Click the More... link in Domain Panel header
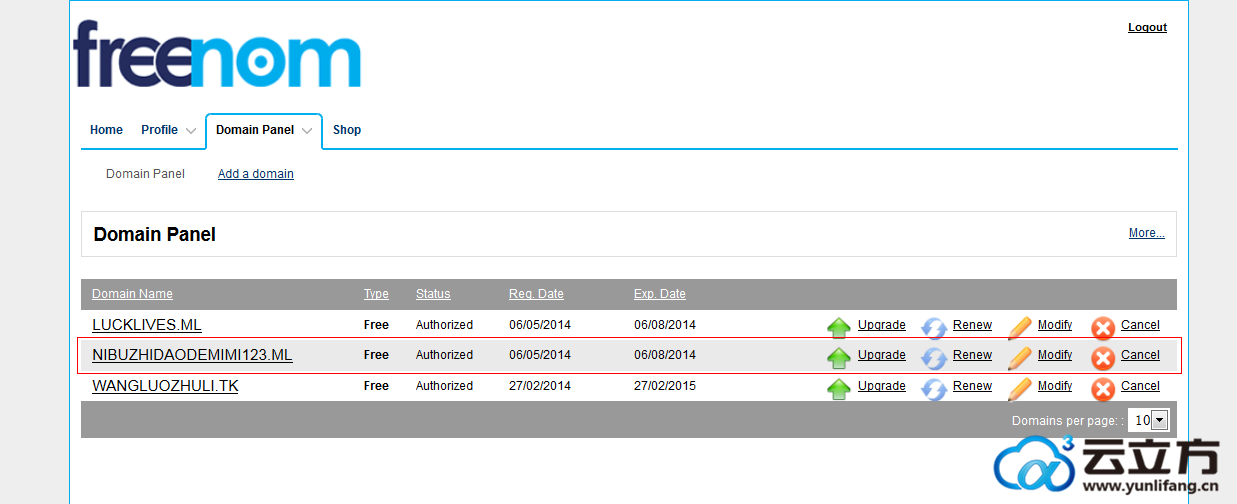This screenshot has width=1237, height=504. (1146, 233)
